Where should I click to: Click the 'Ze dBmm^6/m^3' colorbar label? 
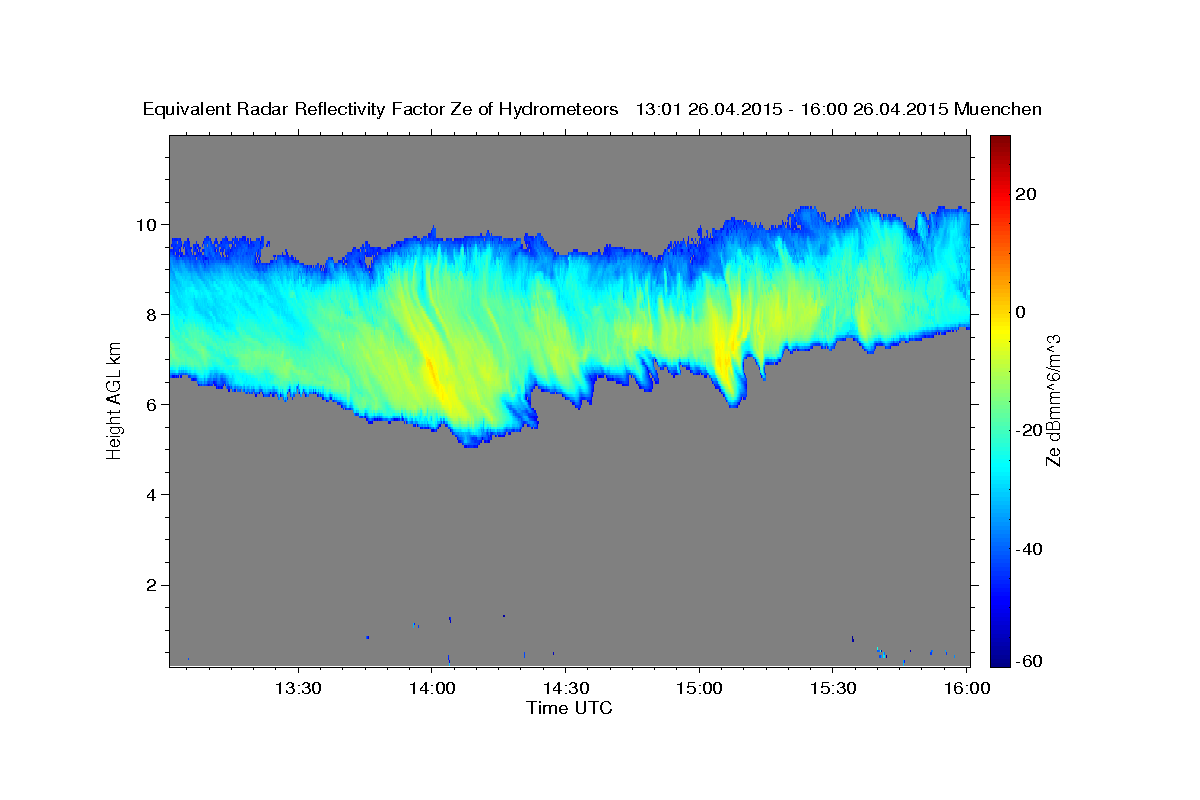coord(1052,399)
